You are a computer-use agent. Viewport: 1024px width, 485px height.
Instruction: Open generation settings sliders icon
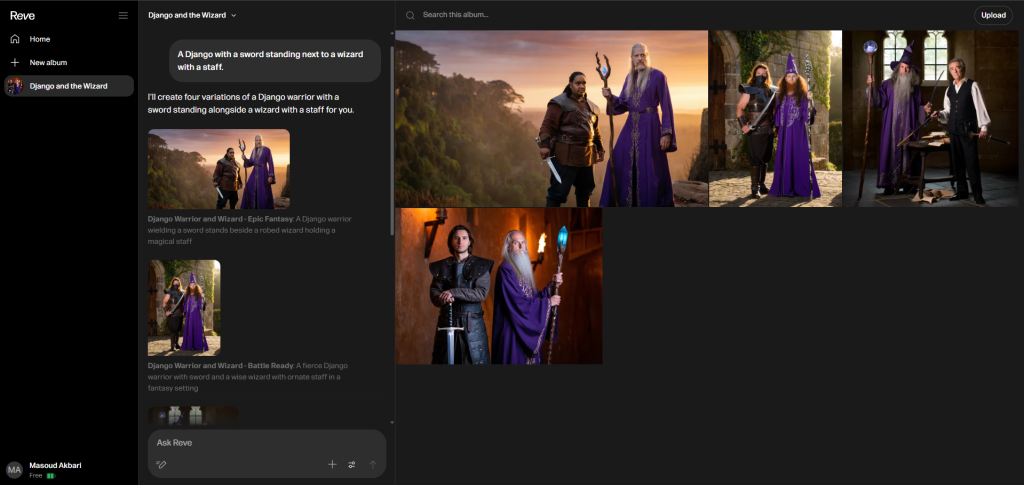pos(352,464)
